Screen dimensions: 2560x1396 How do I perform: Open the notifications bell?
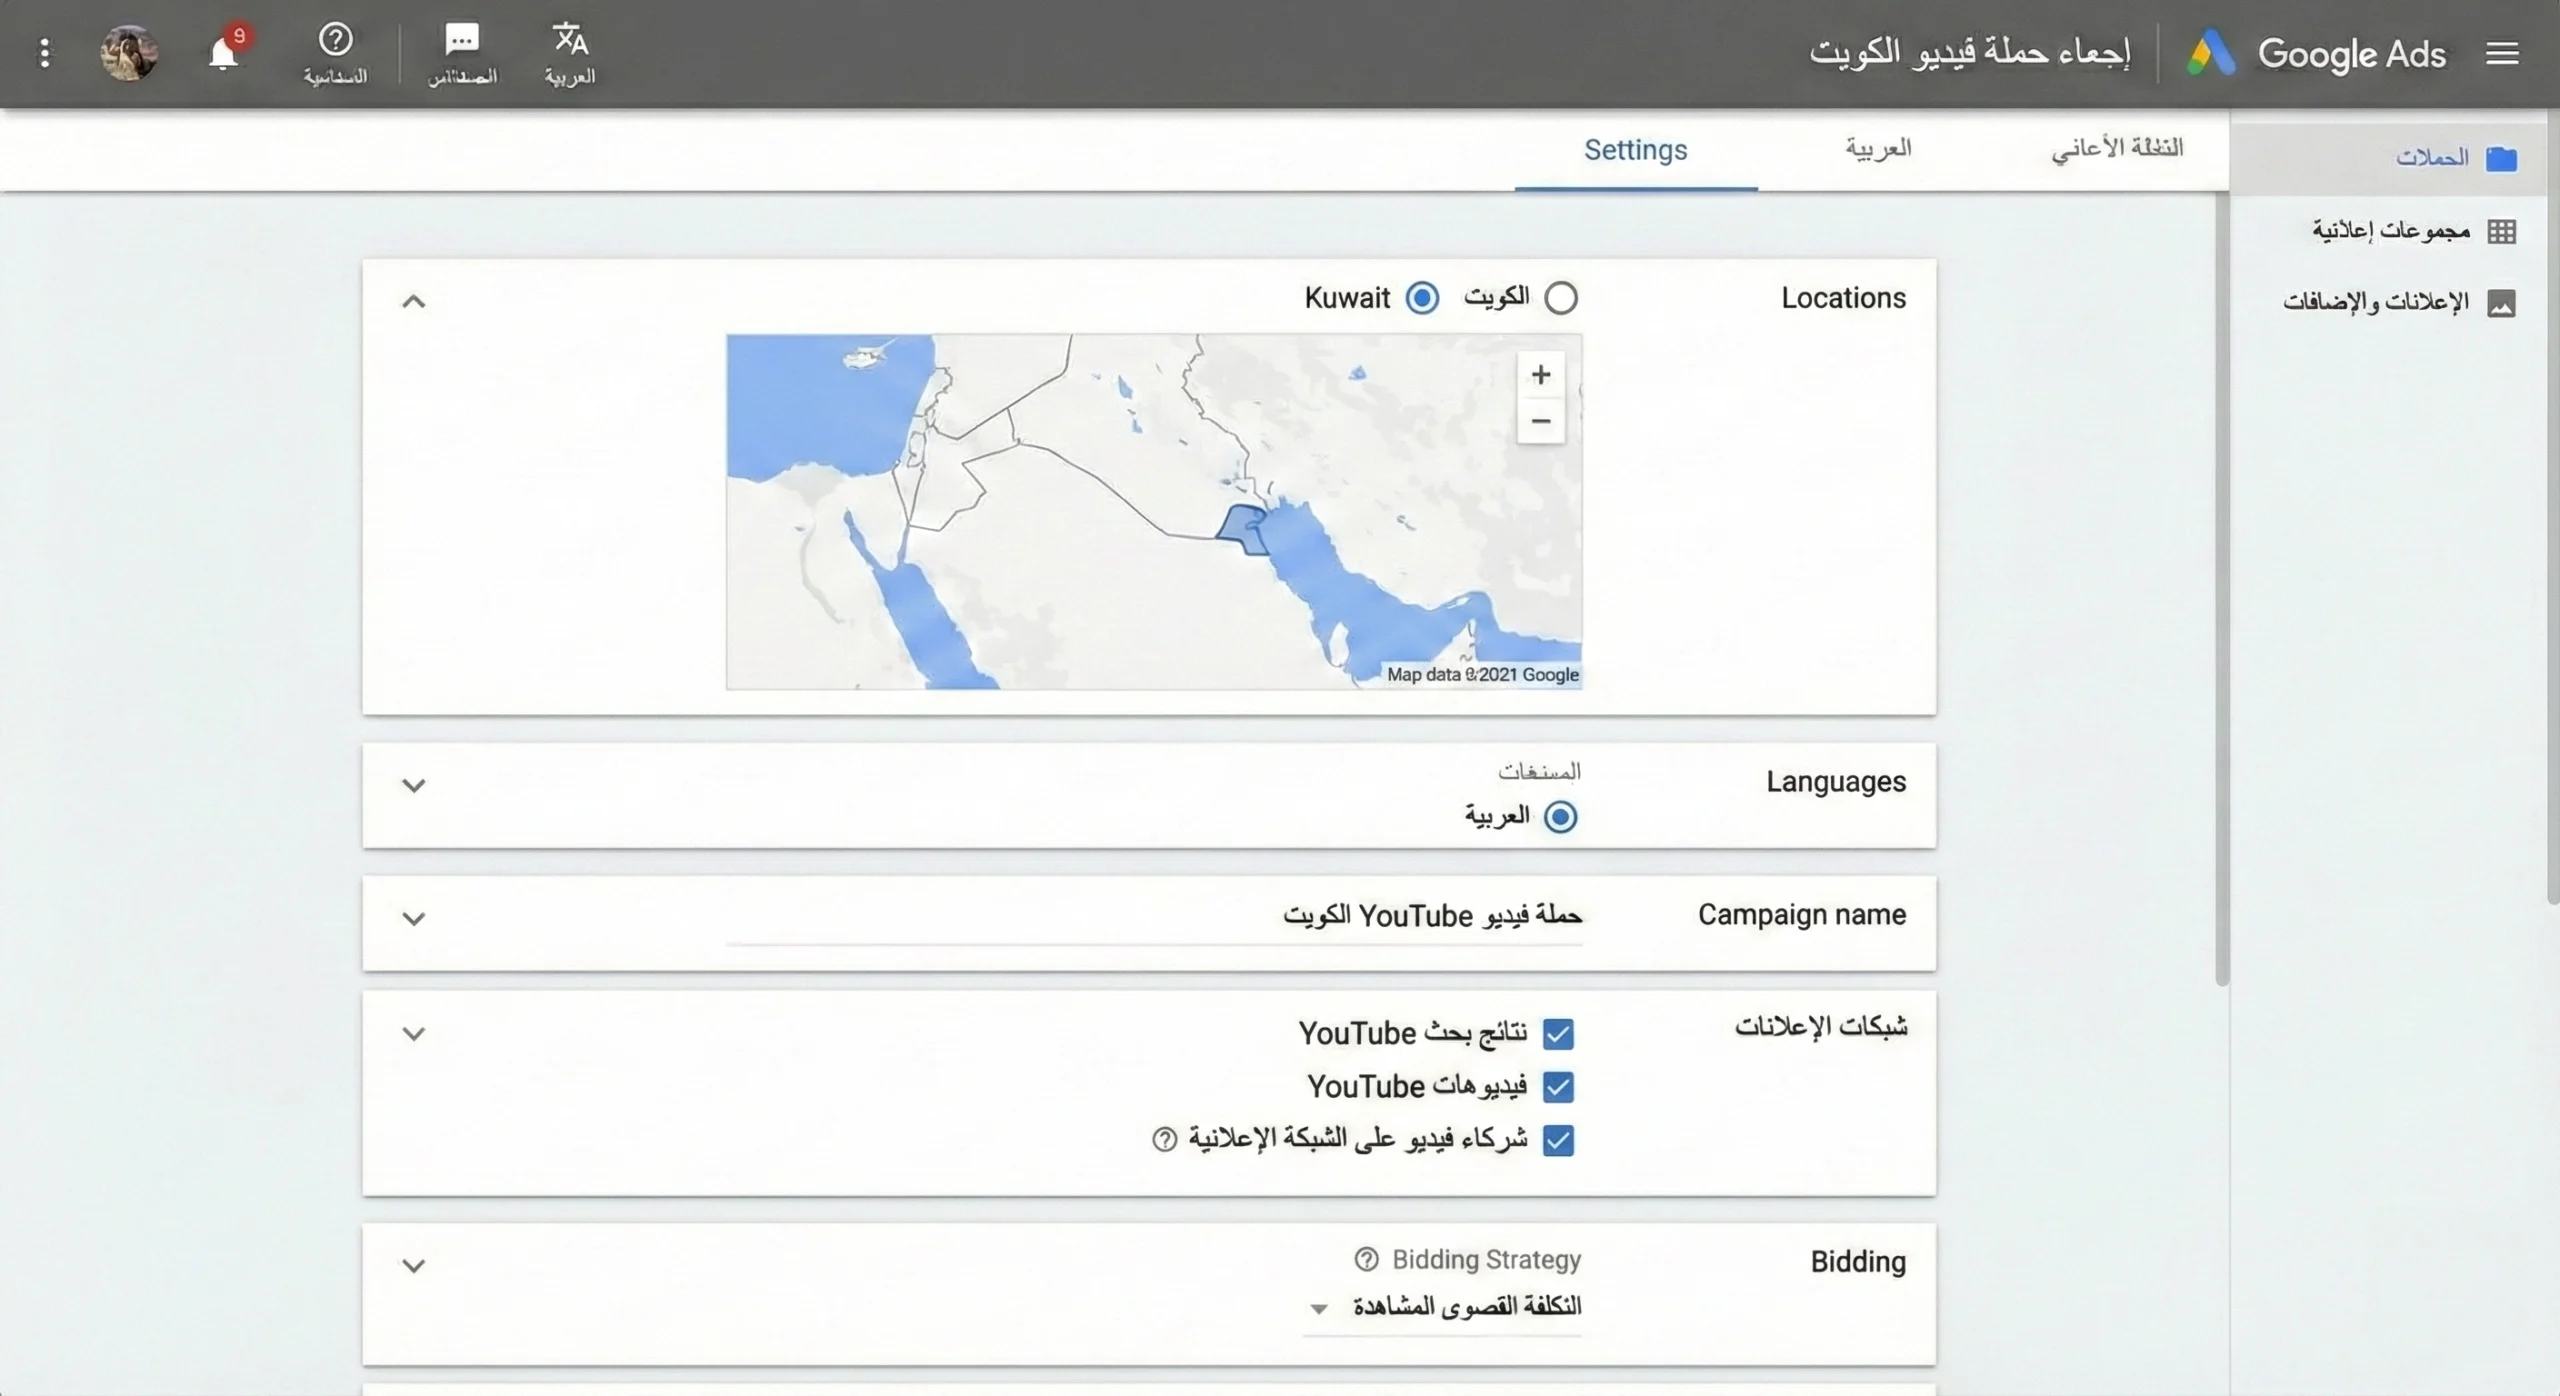pyautogui.click(x=224, y=53)
